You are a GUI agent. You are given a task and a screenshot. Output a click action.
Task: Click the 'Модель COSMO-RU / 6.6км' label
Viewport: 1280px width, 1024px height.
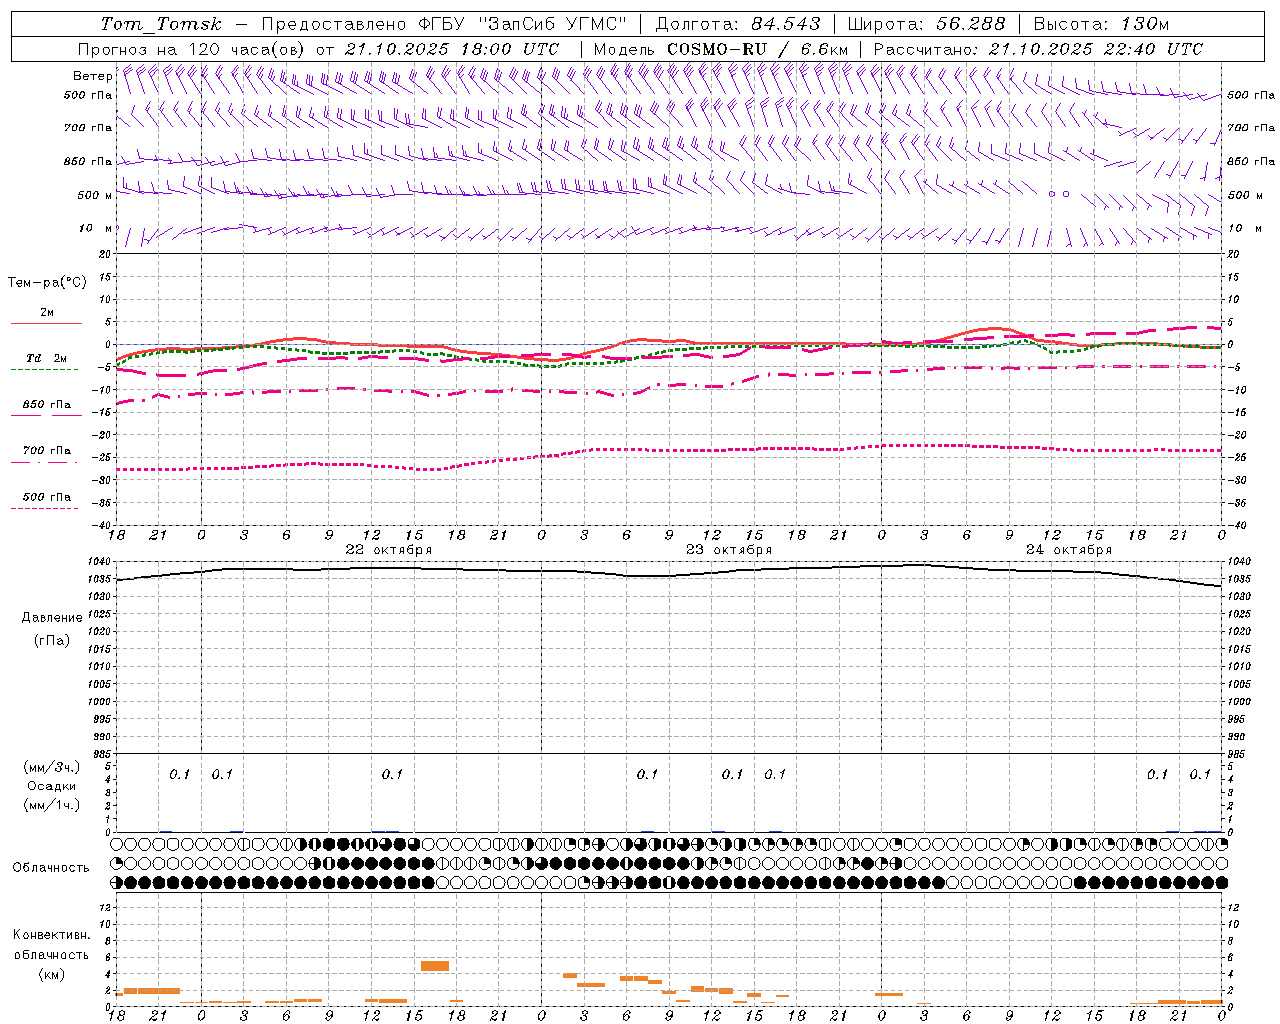tap(721, 49)
